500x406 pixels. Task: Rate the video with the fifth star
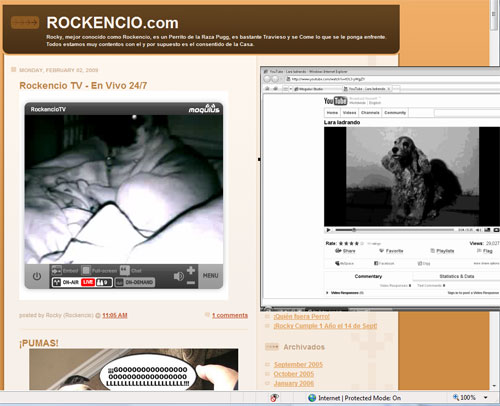point(362,243)
